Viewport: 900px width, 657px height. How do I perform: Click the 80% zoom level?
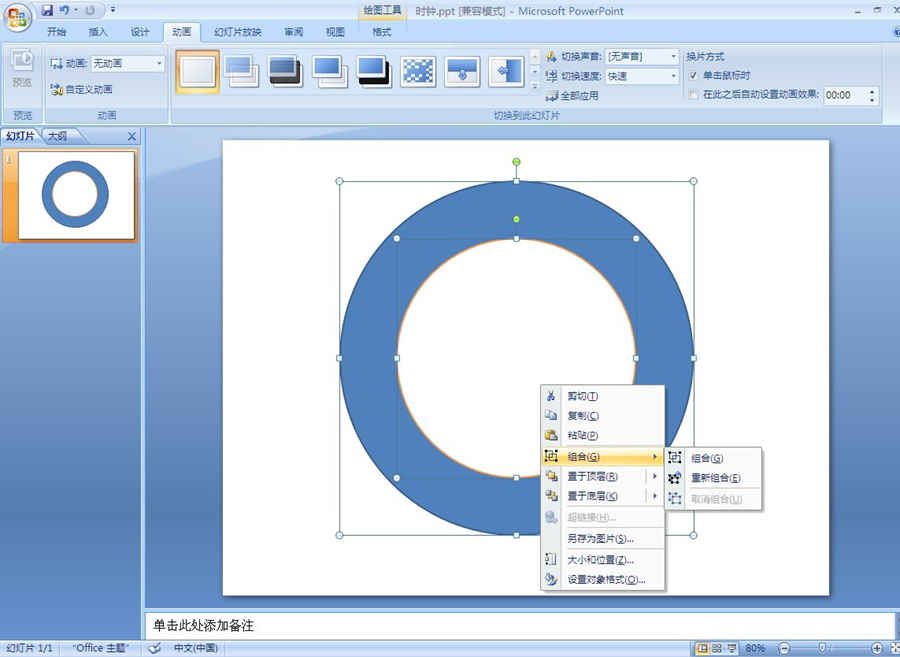pyautogui.click(x=755, y=648)
